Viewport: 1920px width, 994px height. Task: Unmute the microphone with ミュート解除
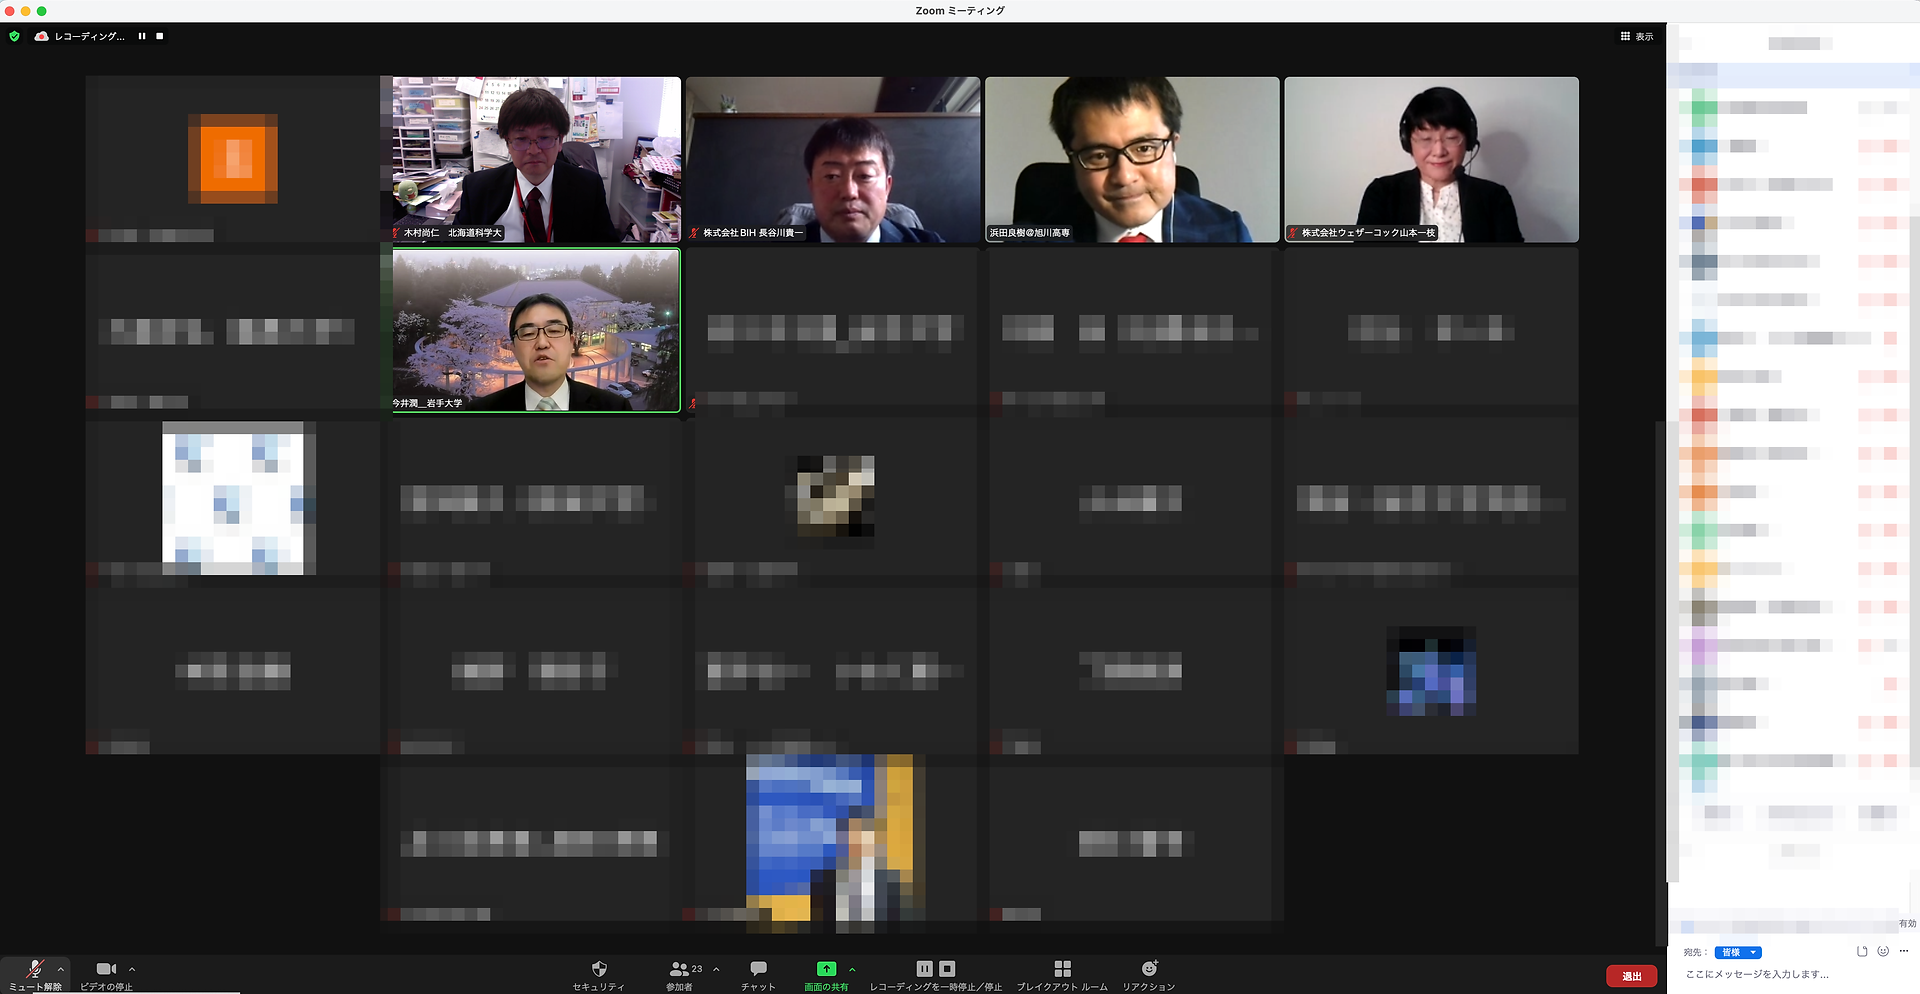pos(35,974)
